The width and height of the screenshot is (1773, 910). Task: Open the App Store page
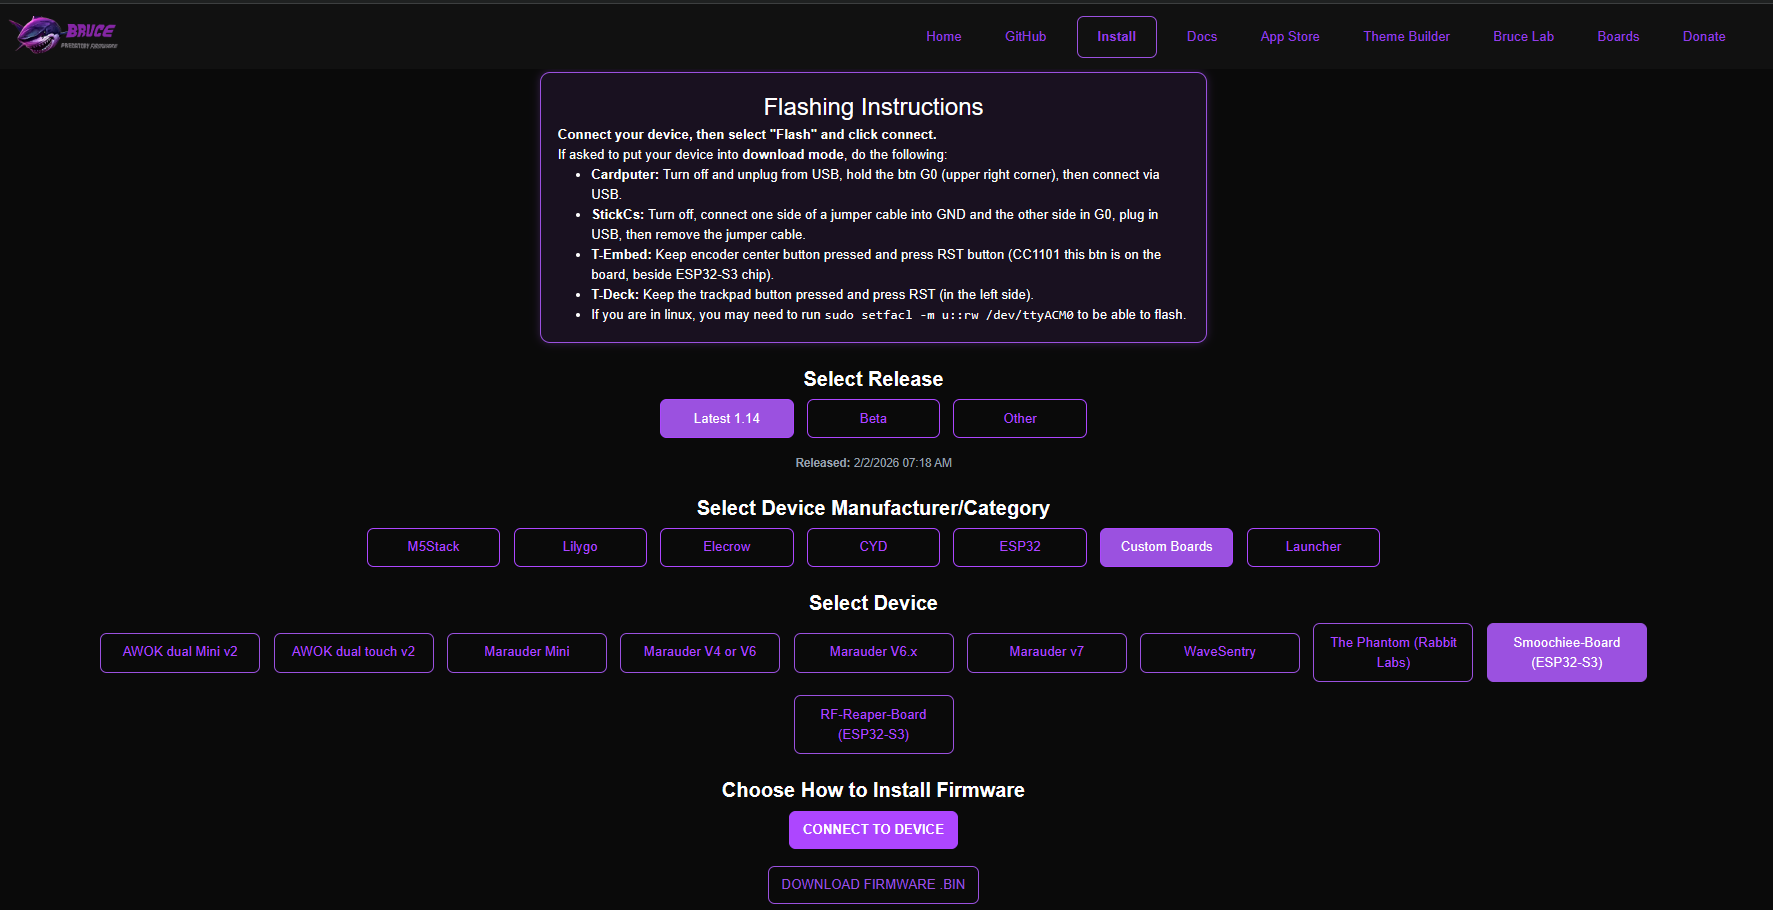coord(1289,37)
